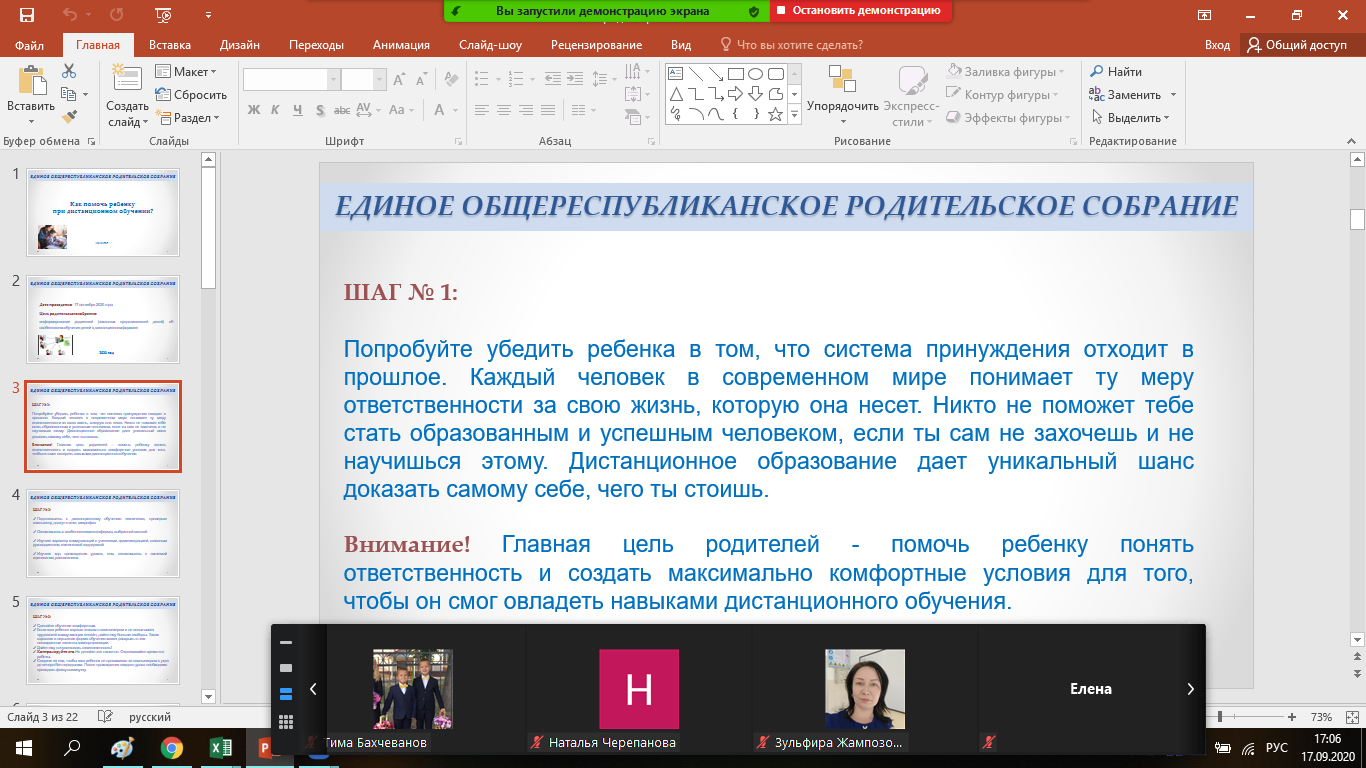Click the decrease font size icon
The image size is (1366, 768).
pos(420,80)
